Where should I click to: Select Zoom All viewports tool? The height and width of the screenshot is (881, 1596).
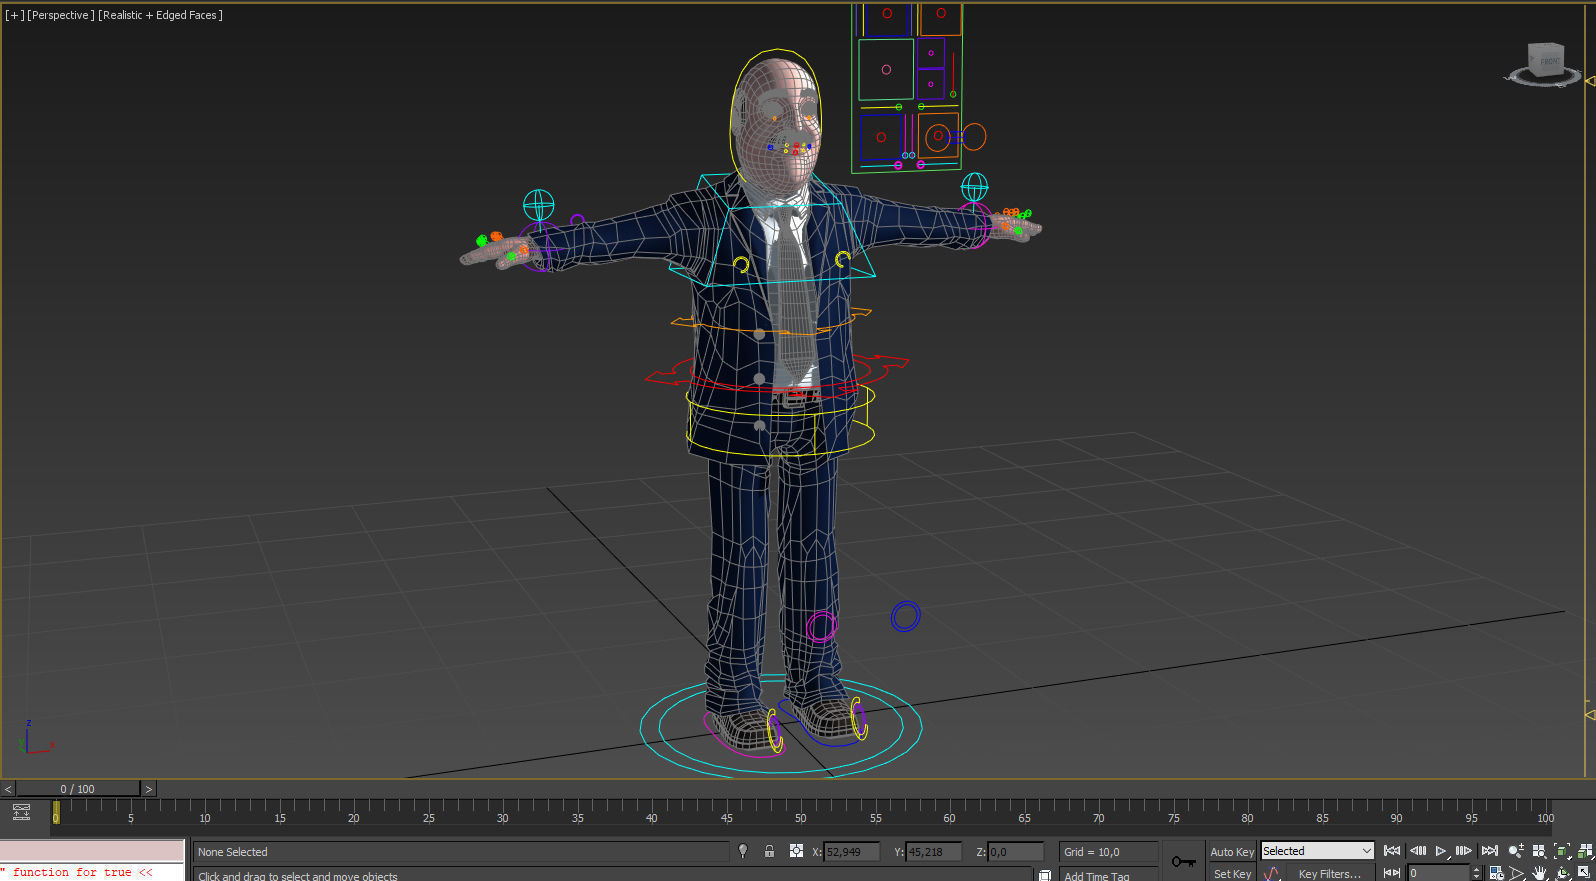(x=1539, y=851)
